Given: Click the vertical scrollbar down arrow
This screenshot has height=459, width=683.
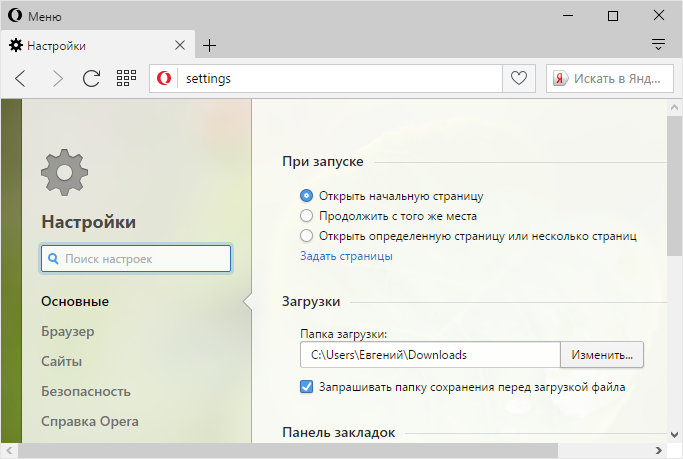Looking at the screenshot, I should point(675,435).
